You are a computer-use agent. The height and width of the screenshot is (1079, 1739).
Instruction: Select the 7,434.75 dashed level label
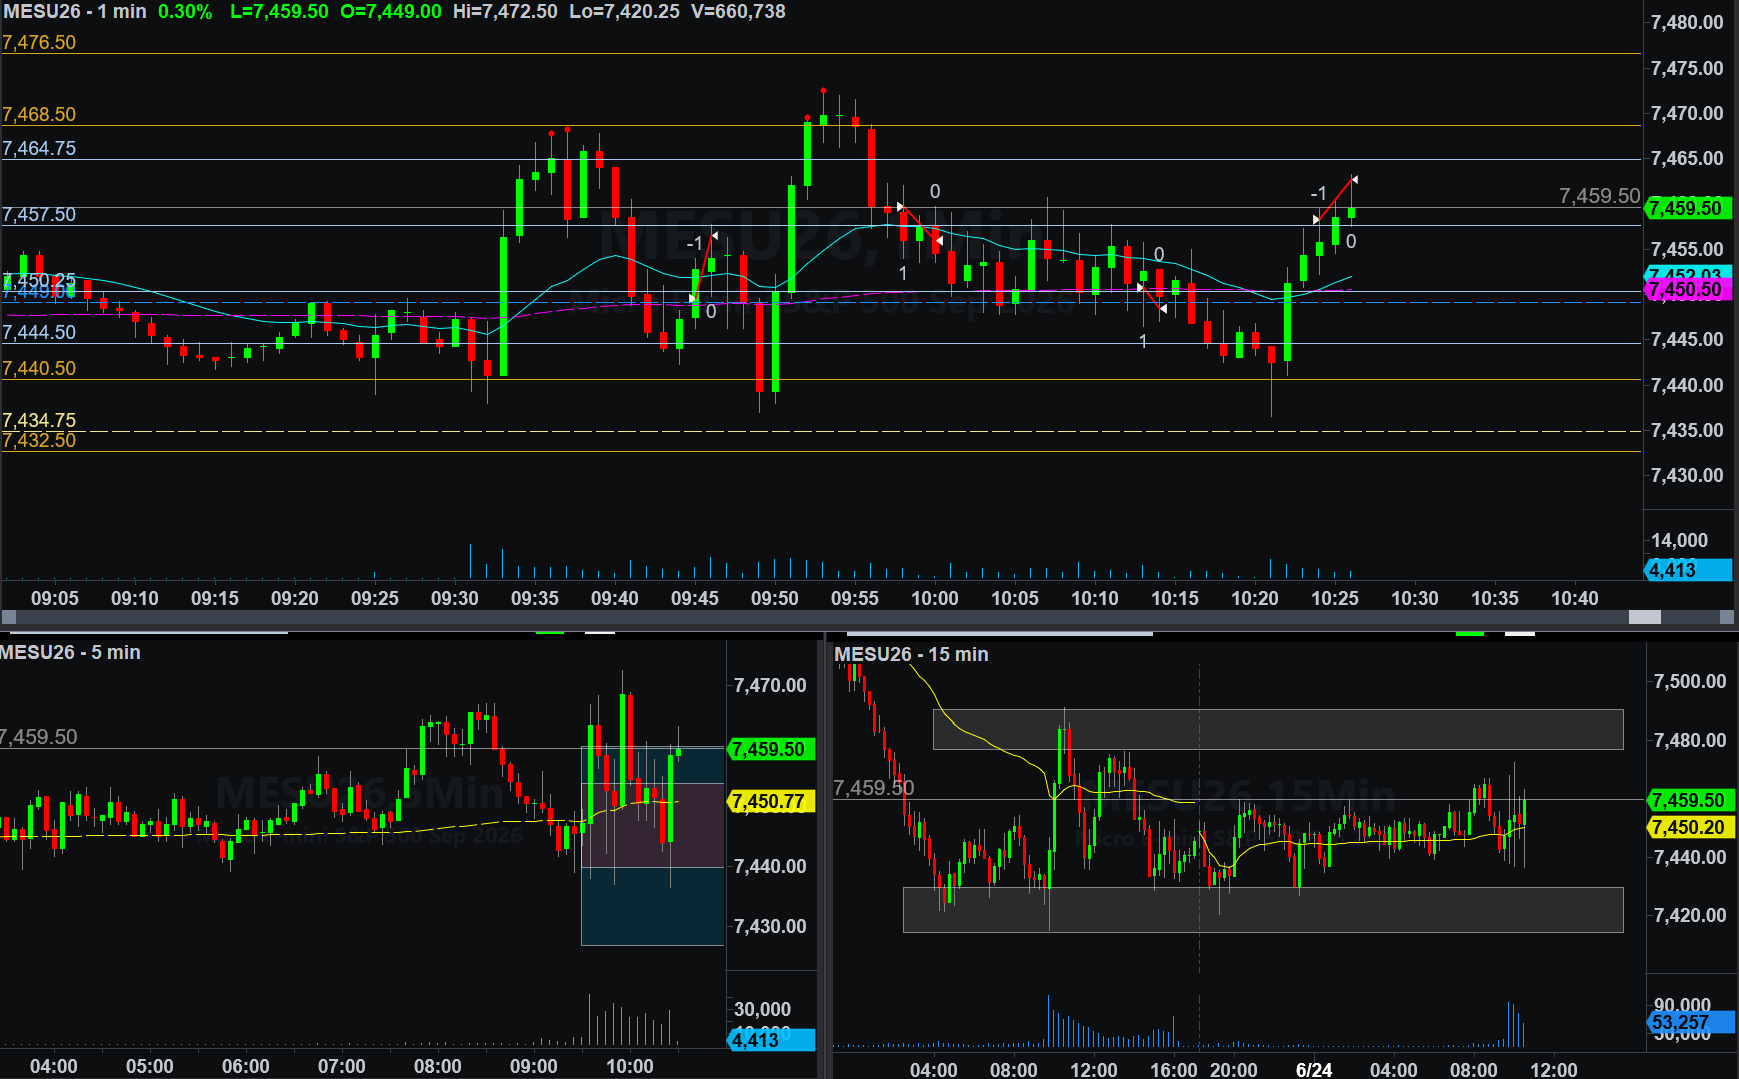39,420
